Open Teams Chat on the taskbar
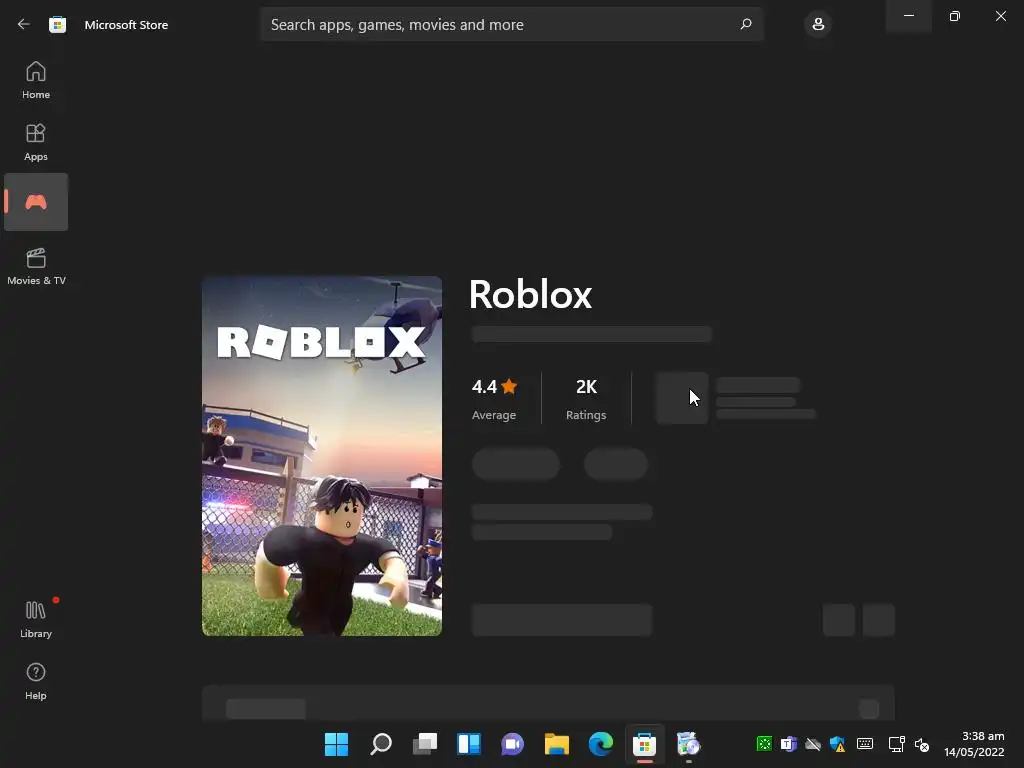Screen dimensions: 1024x768 [x=513, y=744]
